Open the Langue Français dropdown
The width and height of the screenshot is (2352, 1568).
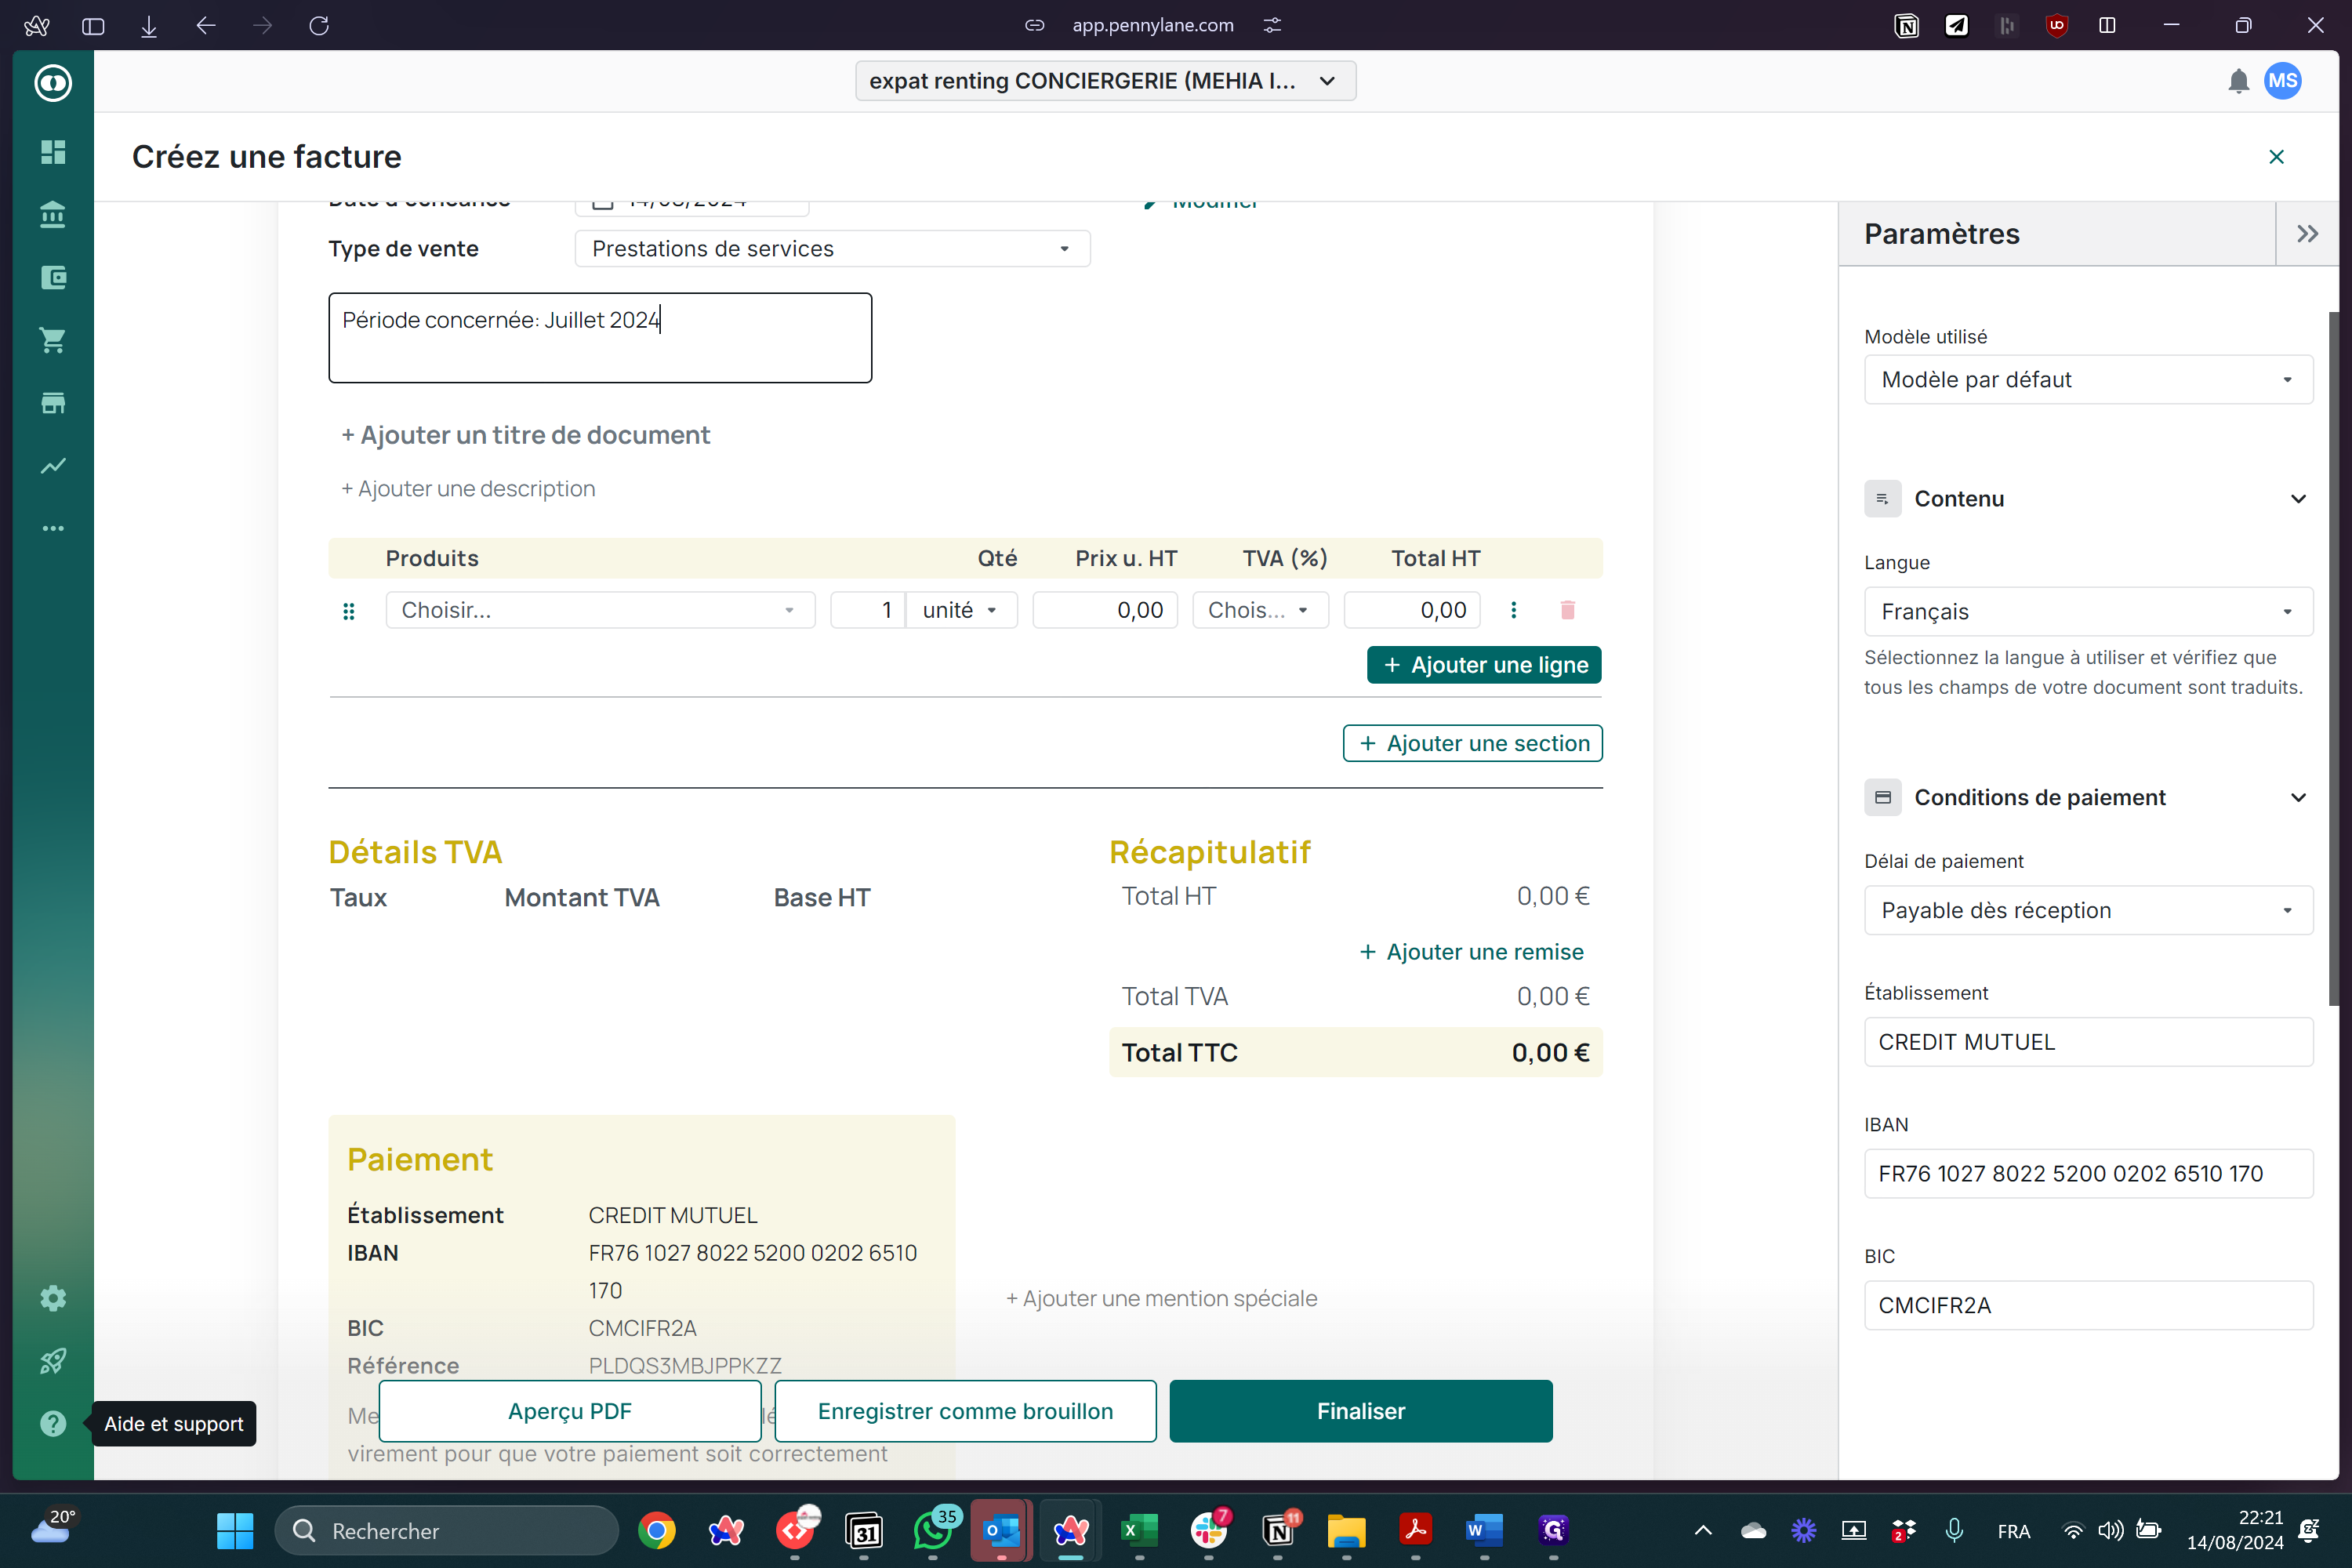point(2088,612)
